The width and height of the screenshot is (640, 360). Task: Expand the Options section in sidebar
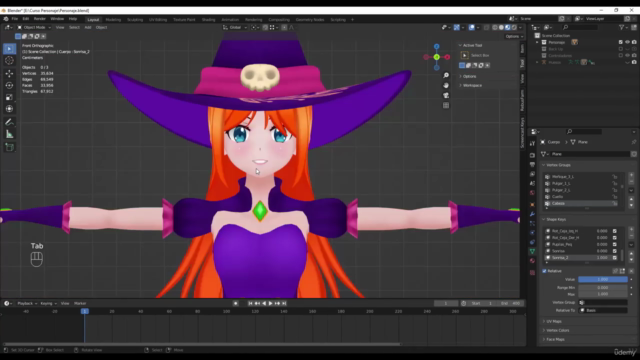469,76
